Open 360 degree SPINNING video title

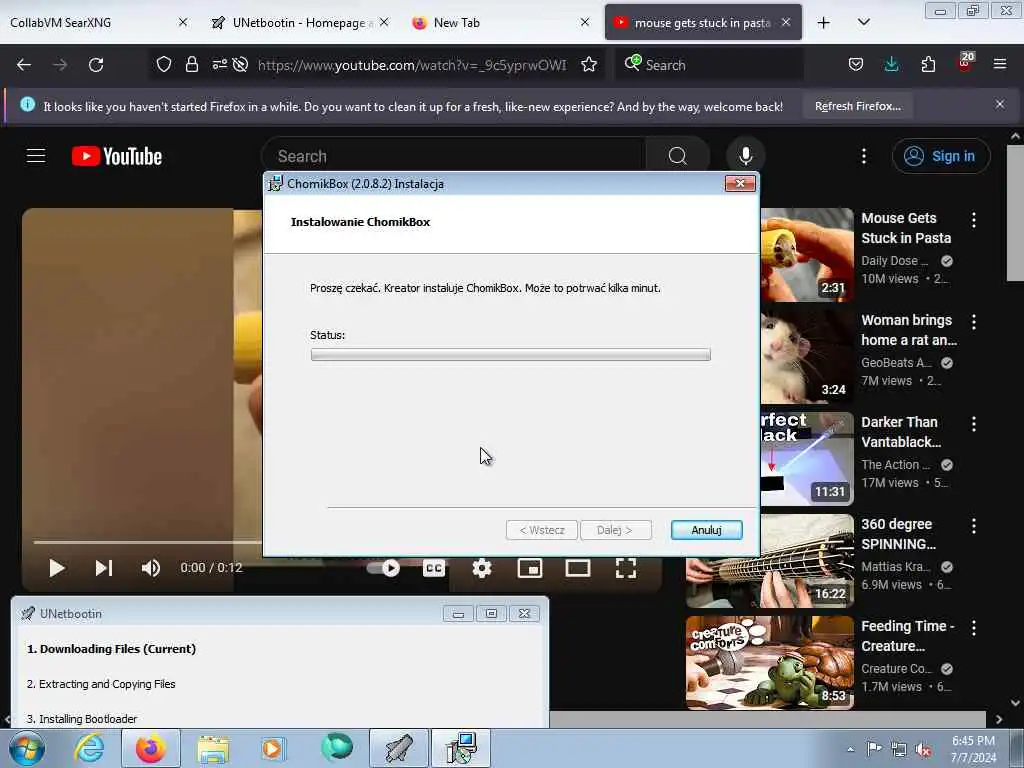click(899, 534)
